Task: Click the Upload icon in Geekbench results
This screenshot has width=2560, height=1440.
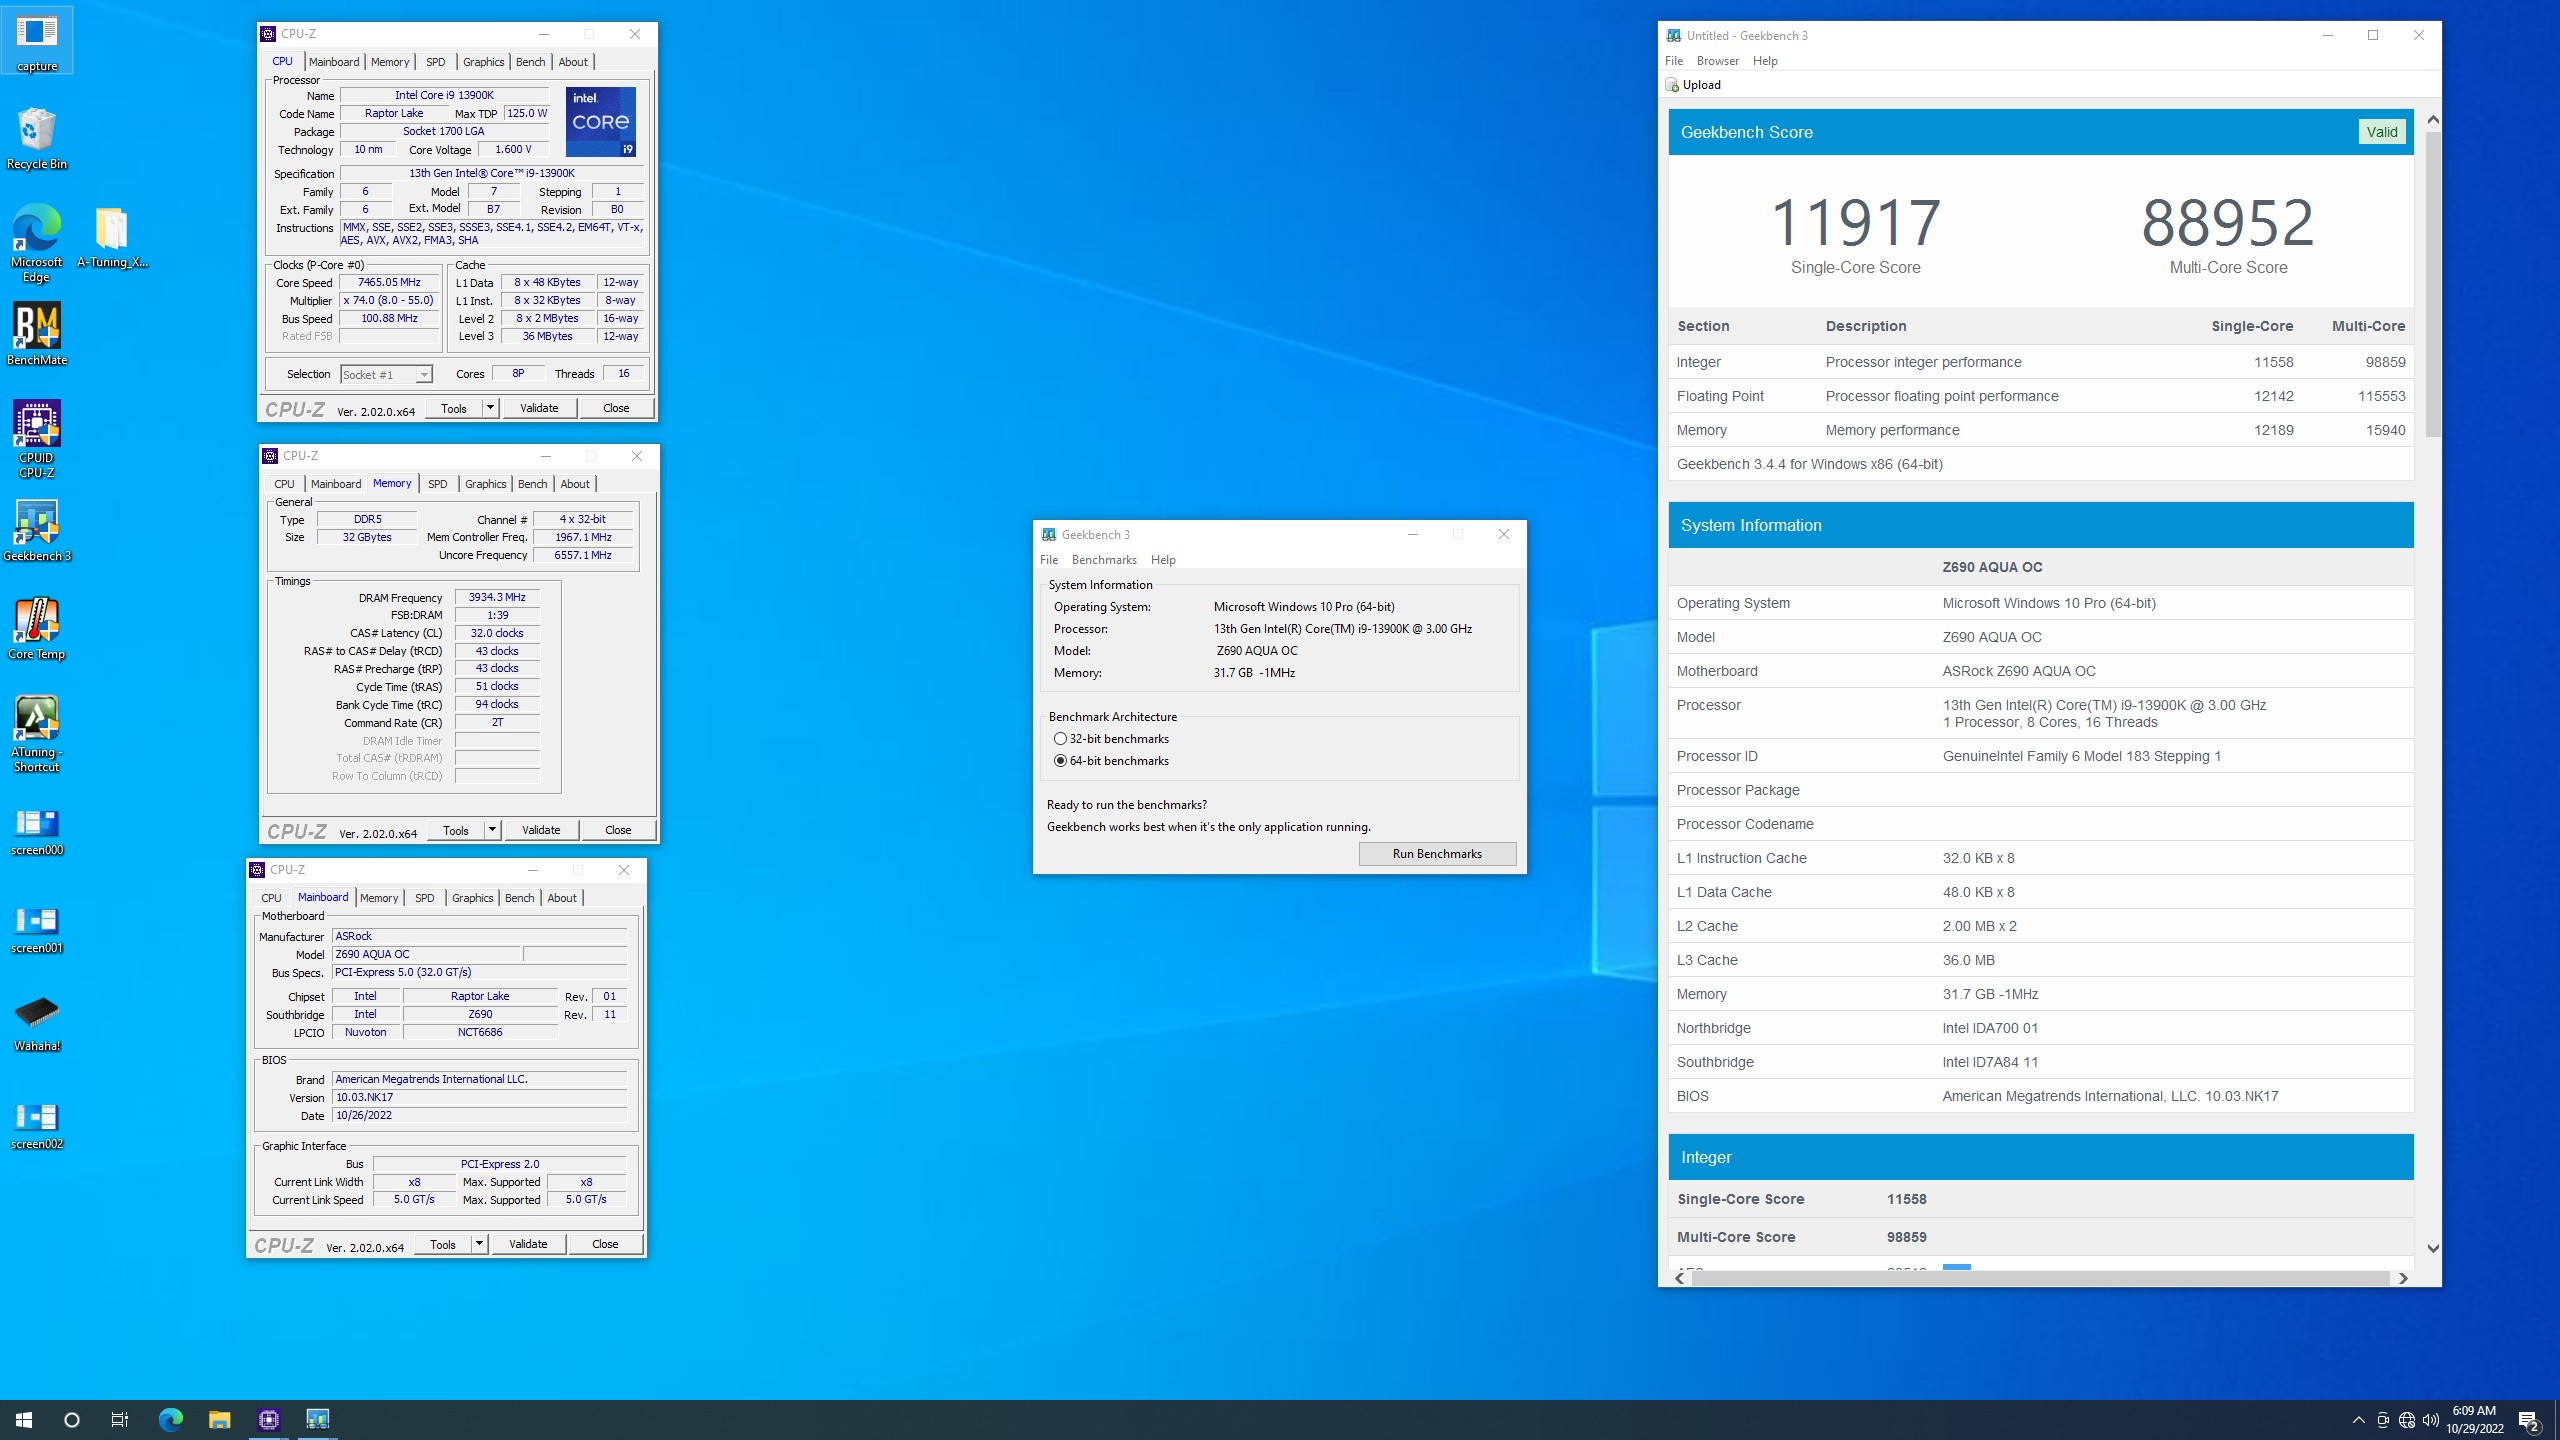Action: [x=1672, y=85]
